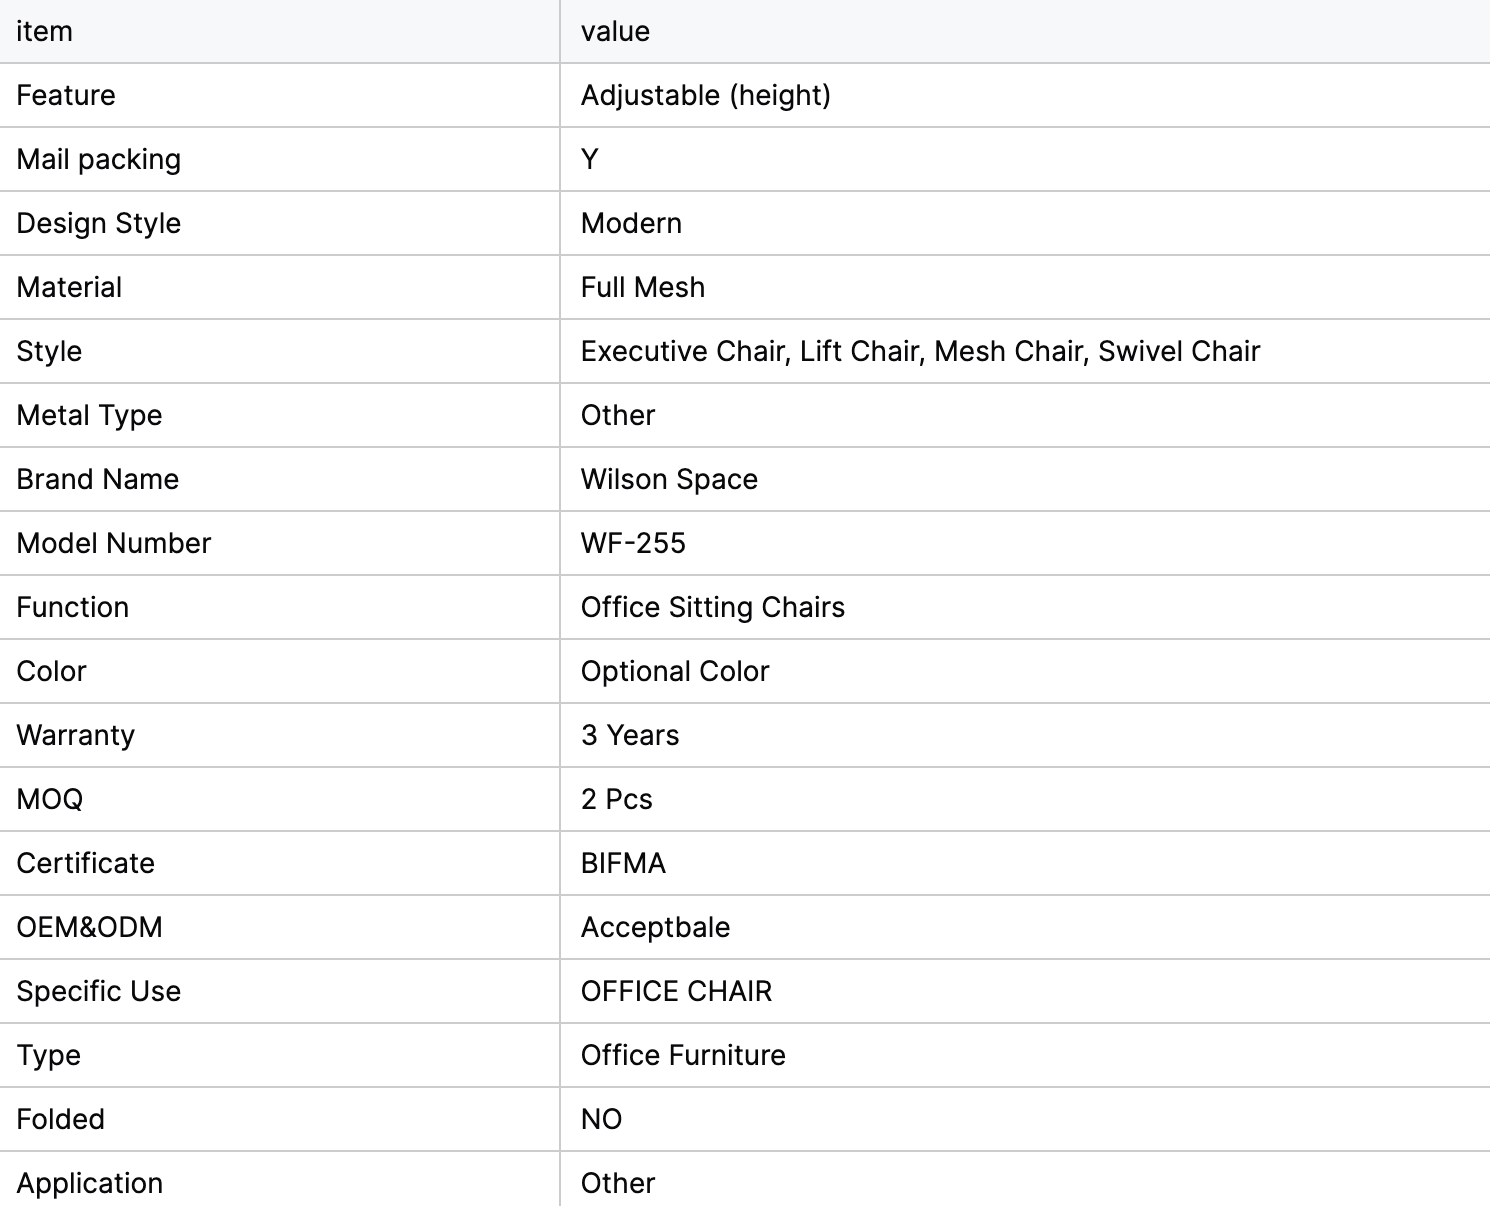Click the 'Executive Chair, Lift Chair' style value
Viewport: 1490px width, 1206px height.
point(919,351)
